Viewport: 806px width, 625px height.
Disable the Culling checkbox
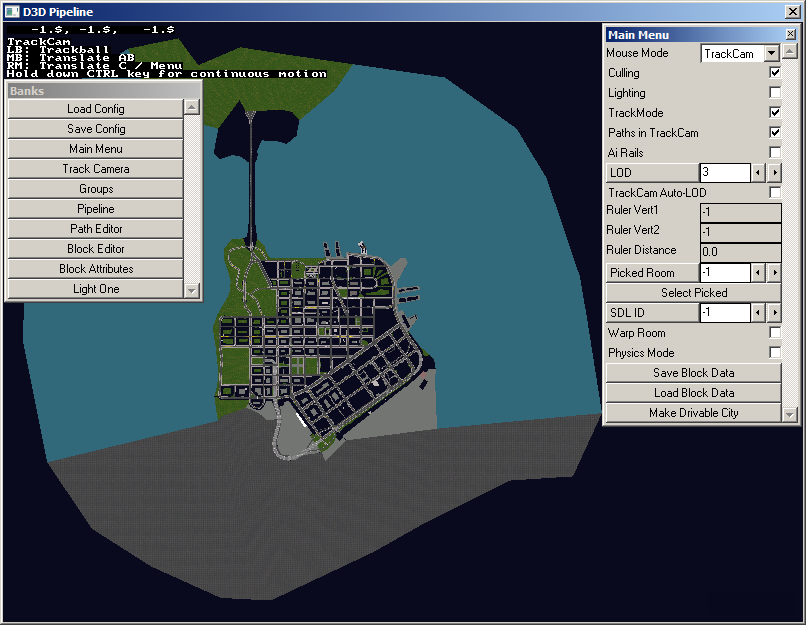coord(775,72)
